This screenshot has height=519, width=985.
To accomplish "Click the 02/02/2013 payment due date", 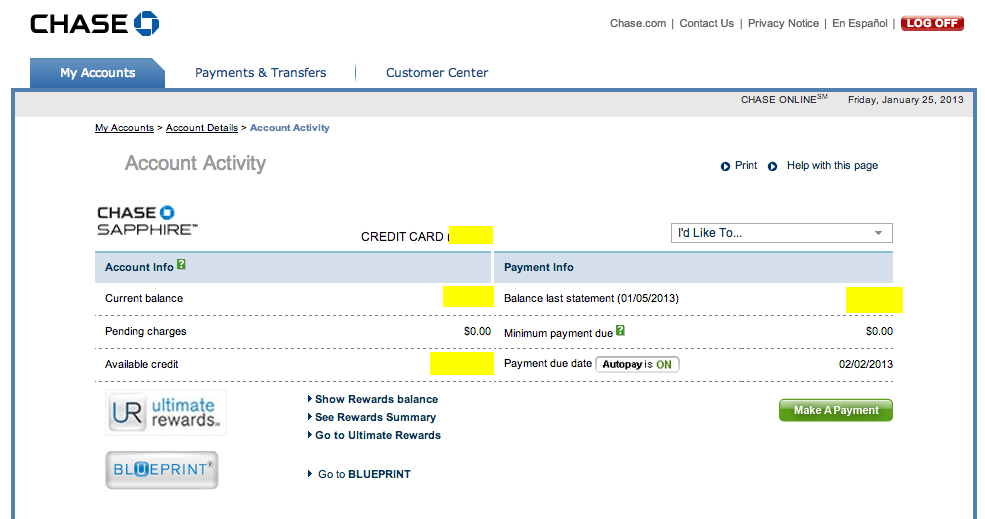I will click(x=866, y=364).
